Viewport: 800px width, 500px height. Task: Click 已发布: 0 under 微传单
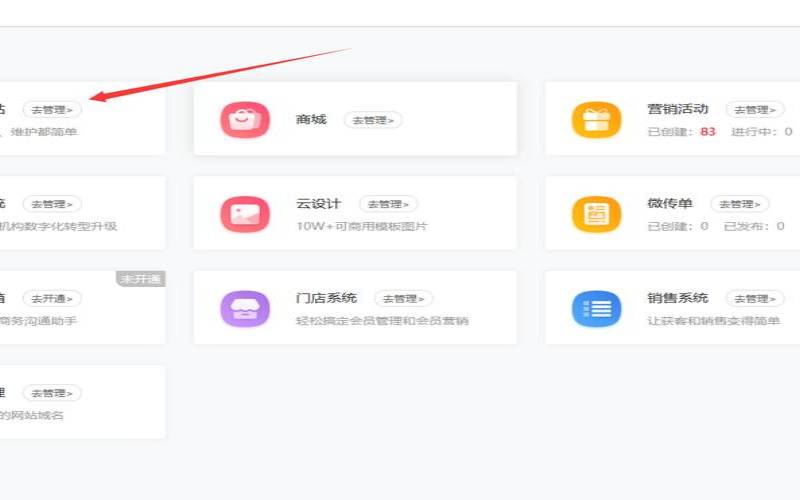[754, 226]
